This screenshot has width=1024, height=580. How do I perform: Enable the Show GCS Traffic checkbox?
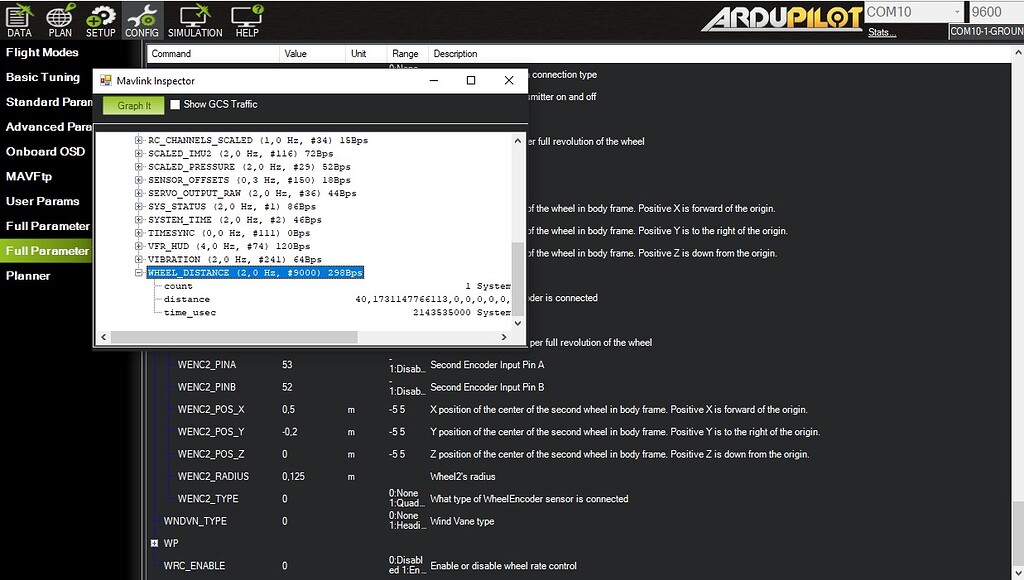coord(175,105)
